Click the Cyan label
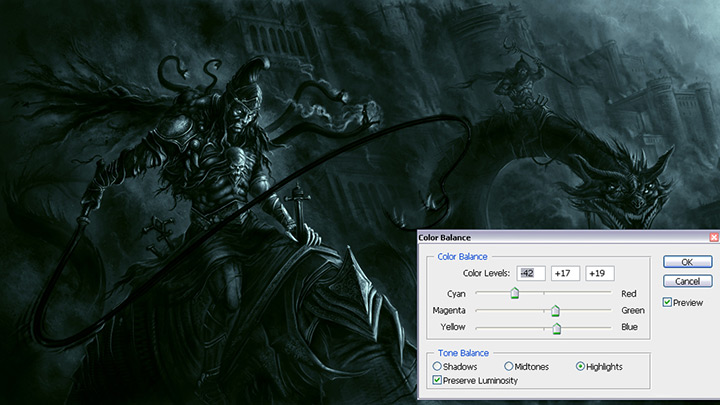Screen dimensions: 720x405 (x=456, y=294)
